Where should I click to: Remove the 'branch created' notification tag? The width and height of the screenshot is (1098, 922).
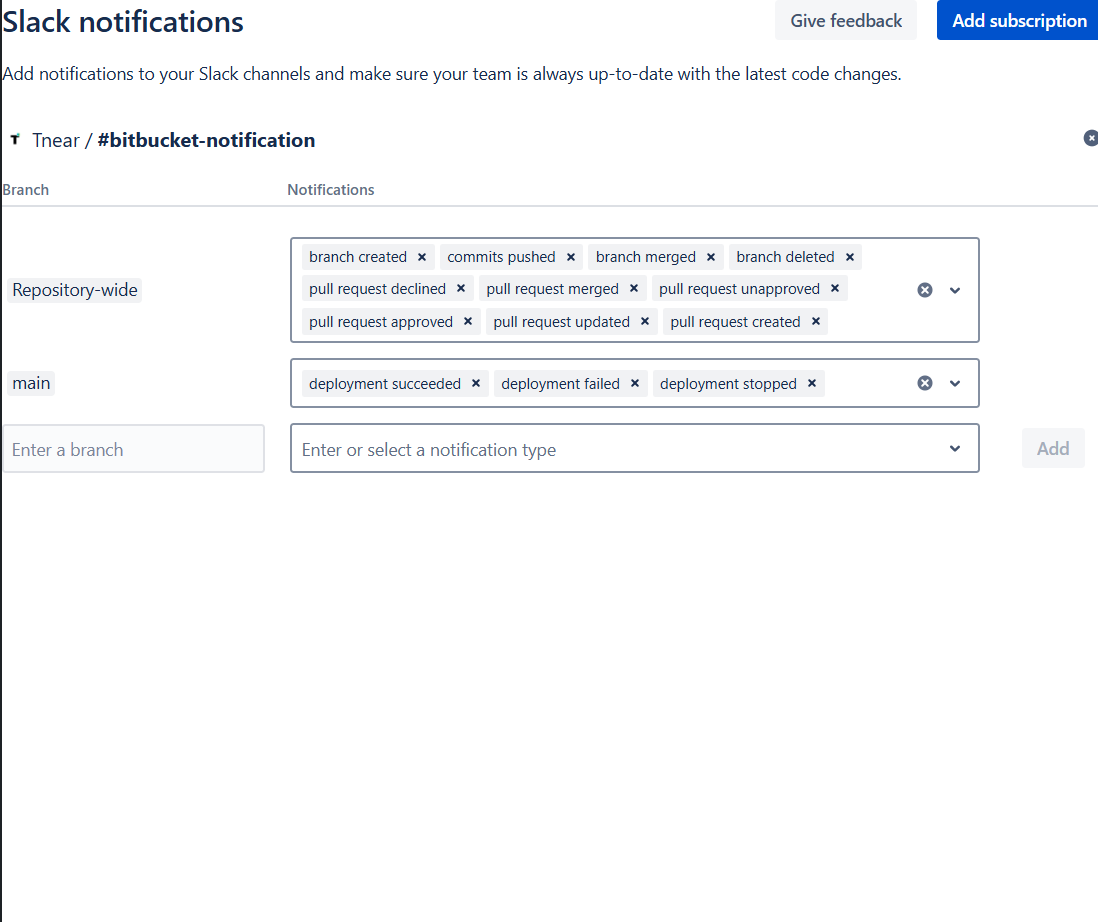click(x=422, y=257)
